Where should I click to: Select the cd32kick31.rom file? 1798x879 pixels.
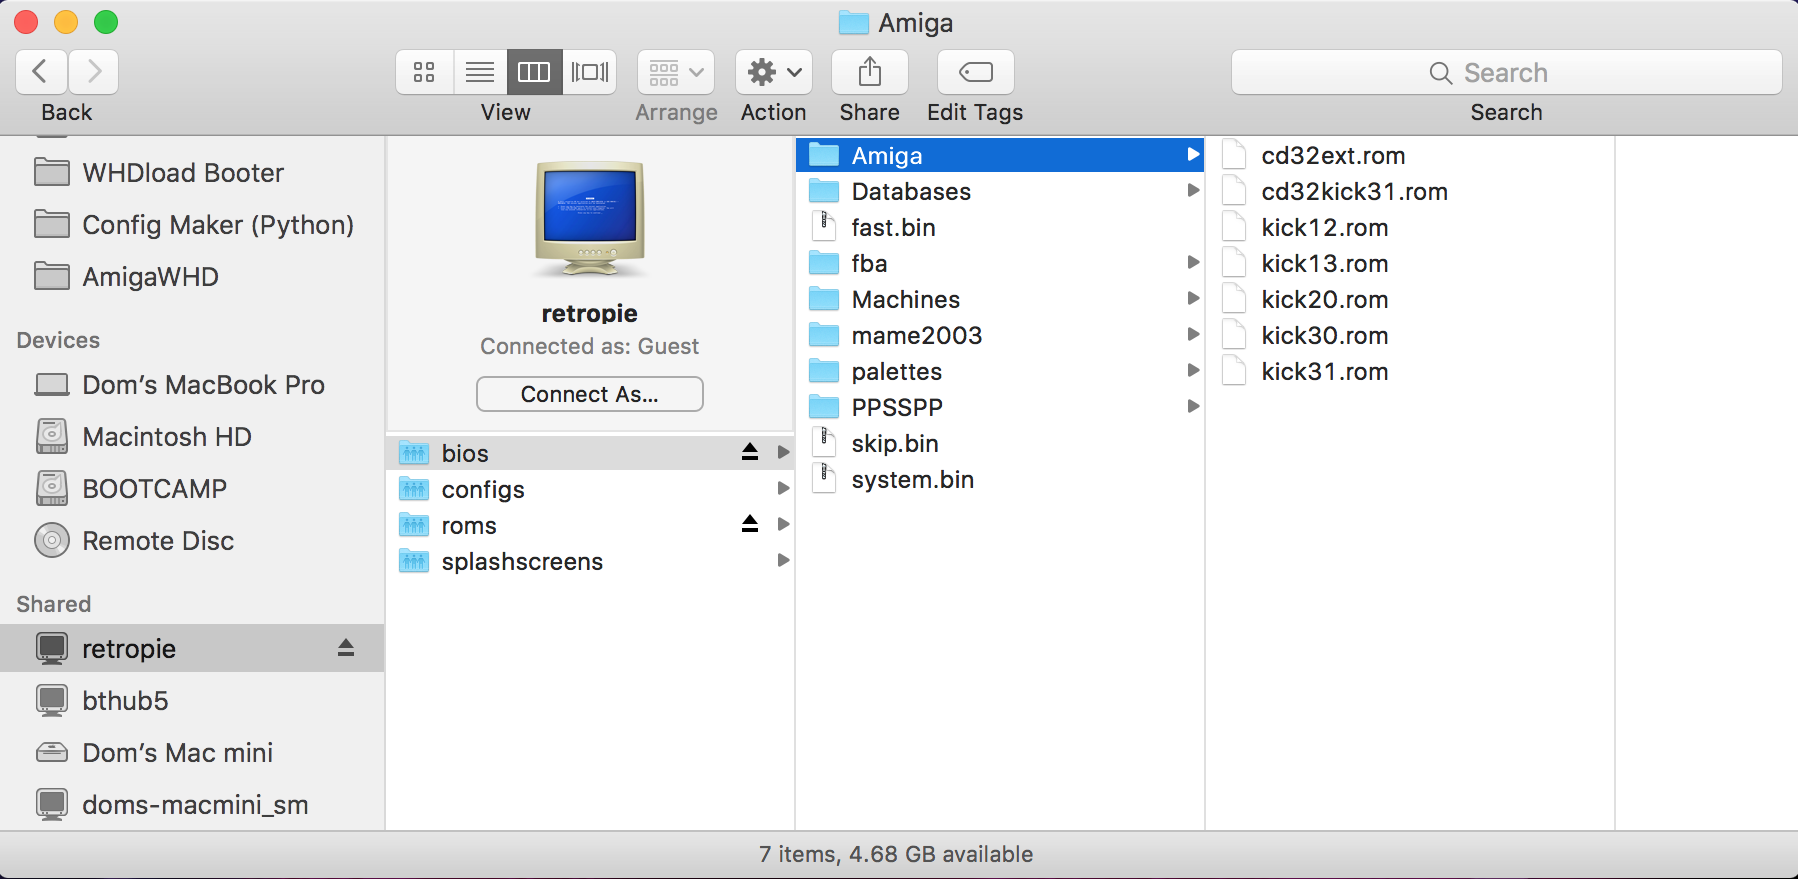click(x=1410, y=191)
